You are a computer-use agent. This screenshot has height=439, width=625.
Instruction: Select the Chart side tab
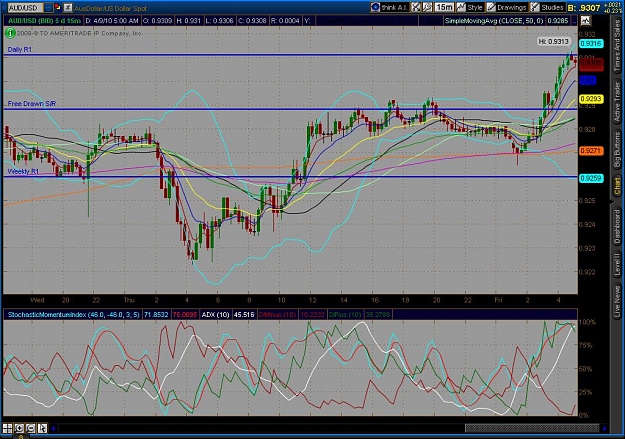coord(617,187)
